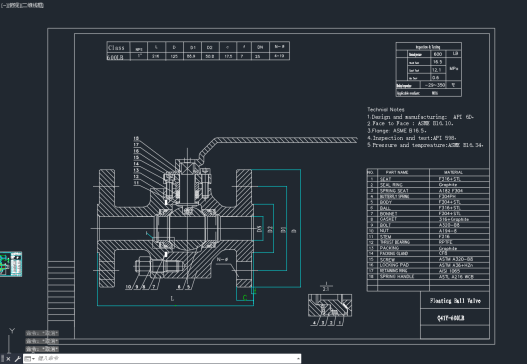Open recent commands dropdown in command line

tap(30, 359)
